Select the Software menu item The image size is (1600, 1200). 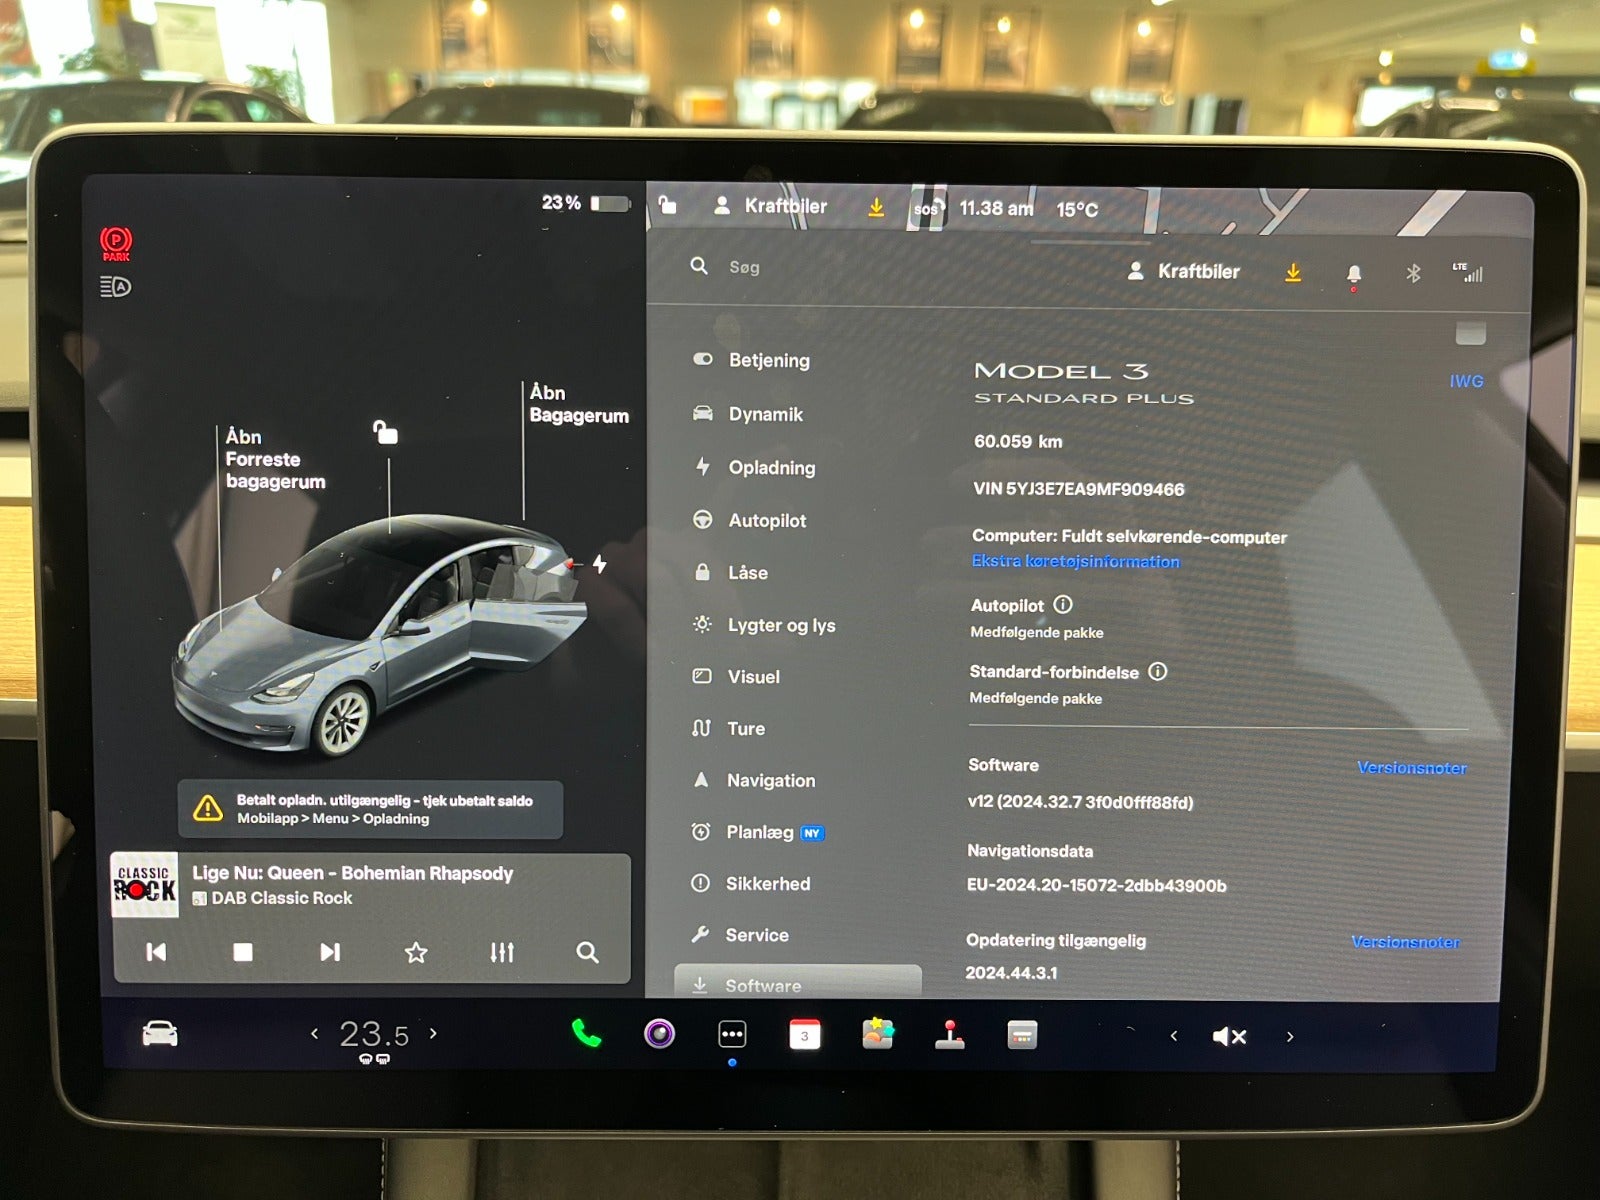coord(797,984)
